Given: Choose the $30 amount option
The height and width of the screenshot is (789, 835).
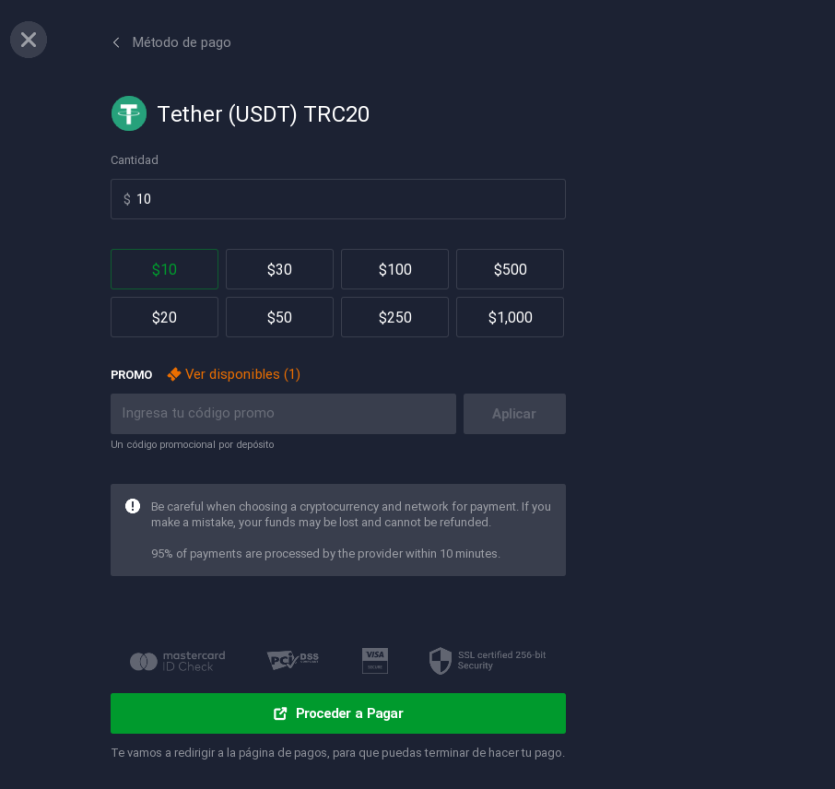Looking at the screenshot, I should point(279,269).
